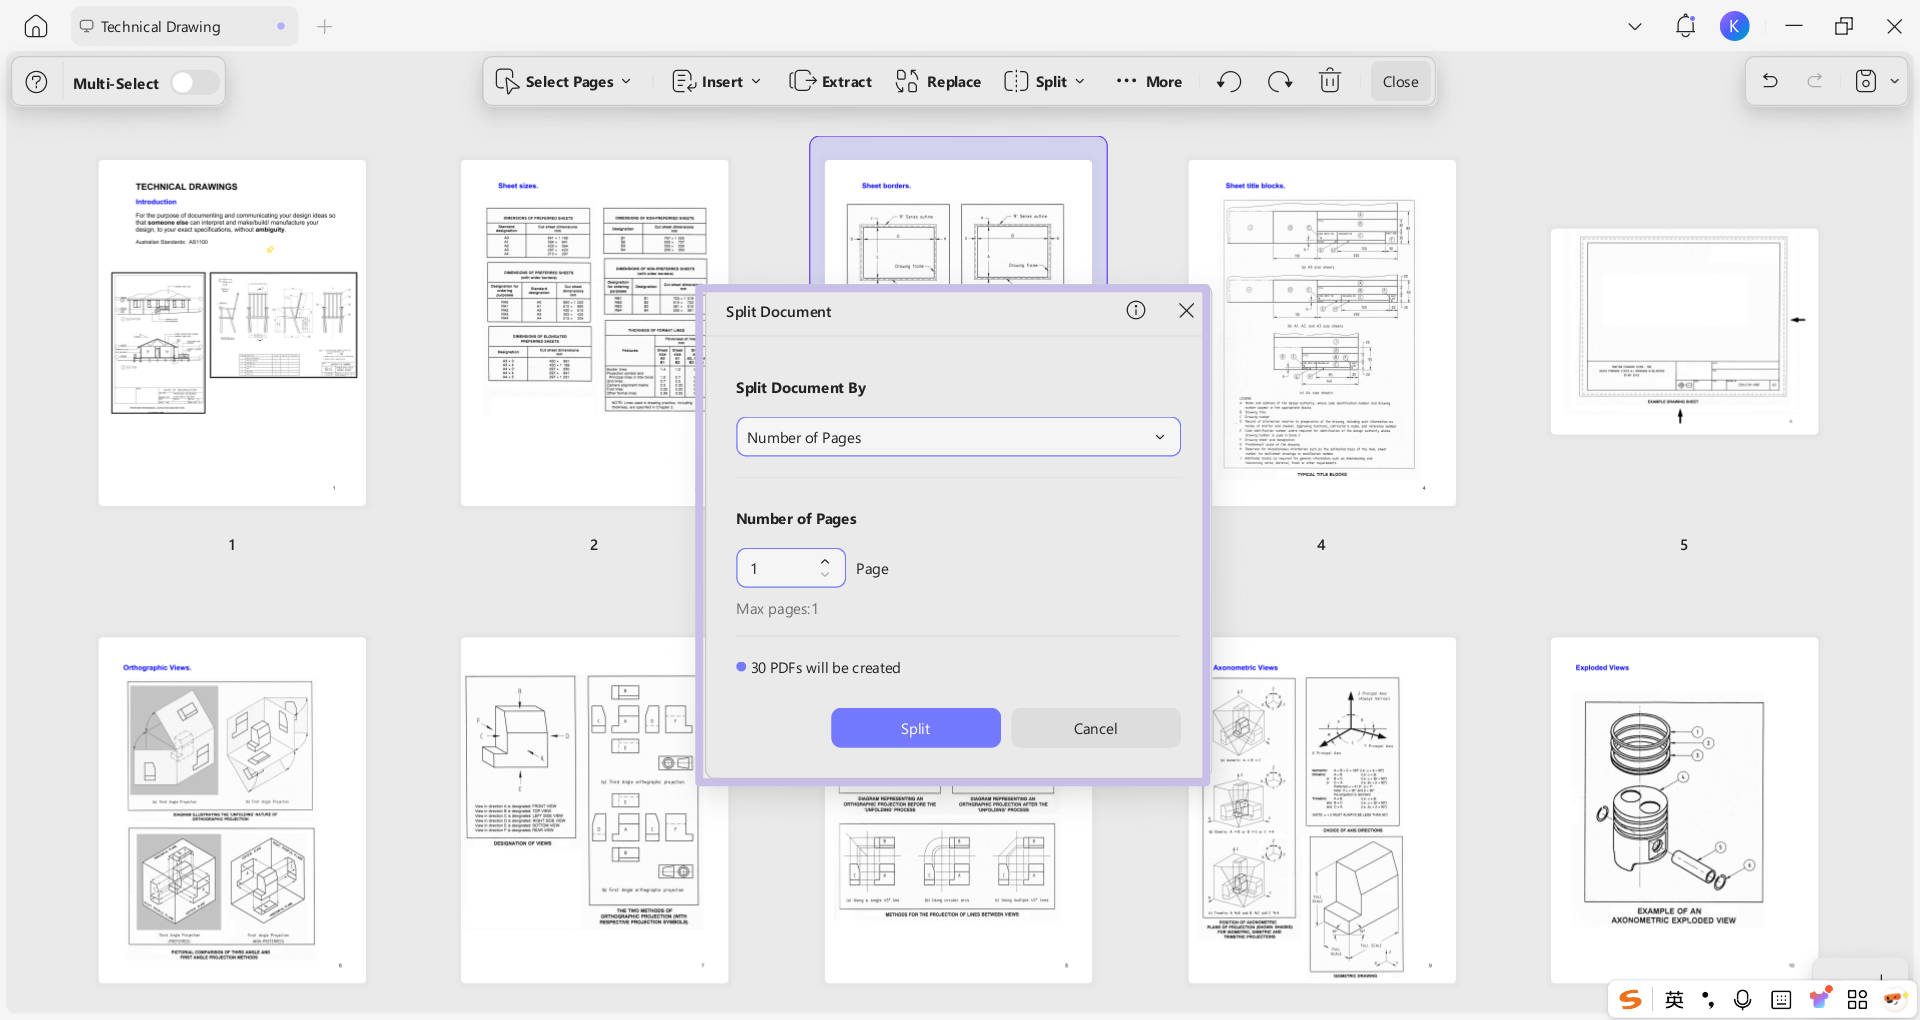Screen dimensions: 1920x1020
Task: Click the skin shirt icon in tray
Action: (x=1819, y=998)
